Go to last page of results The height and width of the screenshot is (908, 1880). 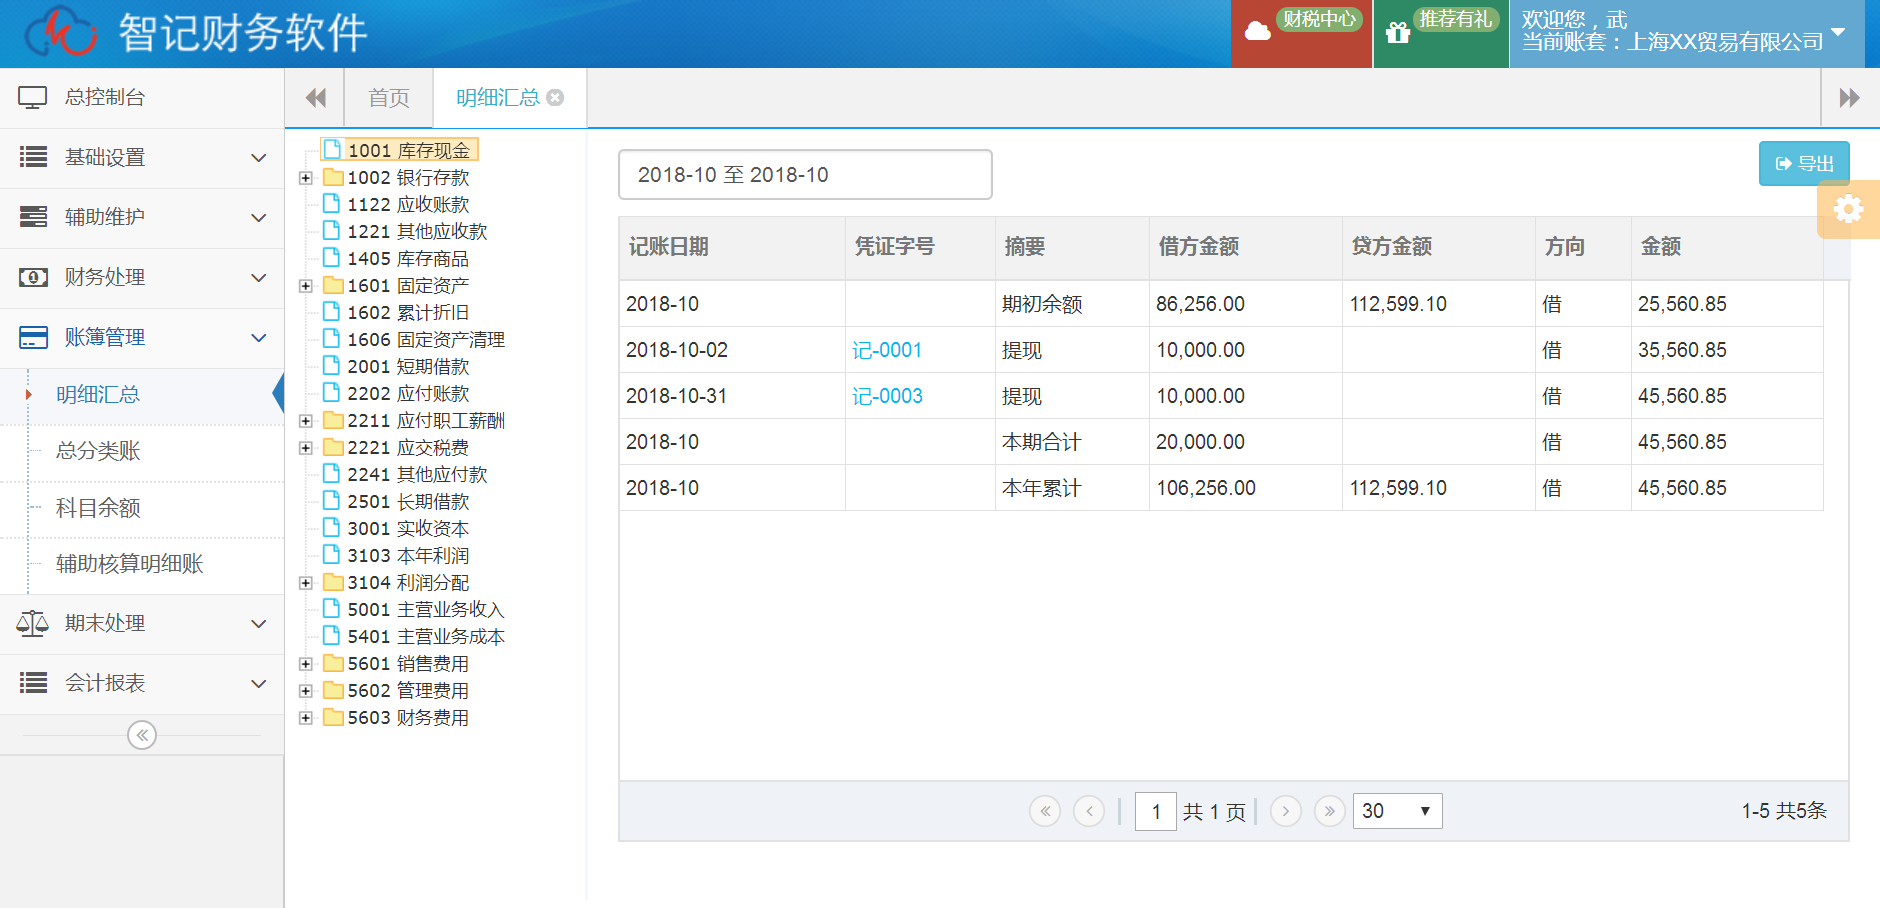tap(1329, 811)
